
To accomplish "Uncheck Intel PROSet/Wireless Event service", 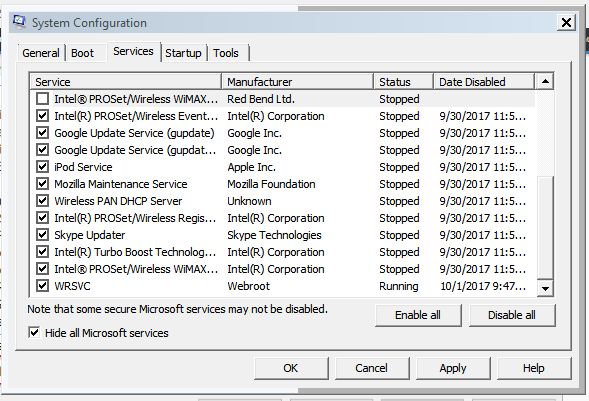I will click(x=42, y=116).
